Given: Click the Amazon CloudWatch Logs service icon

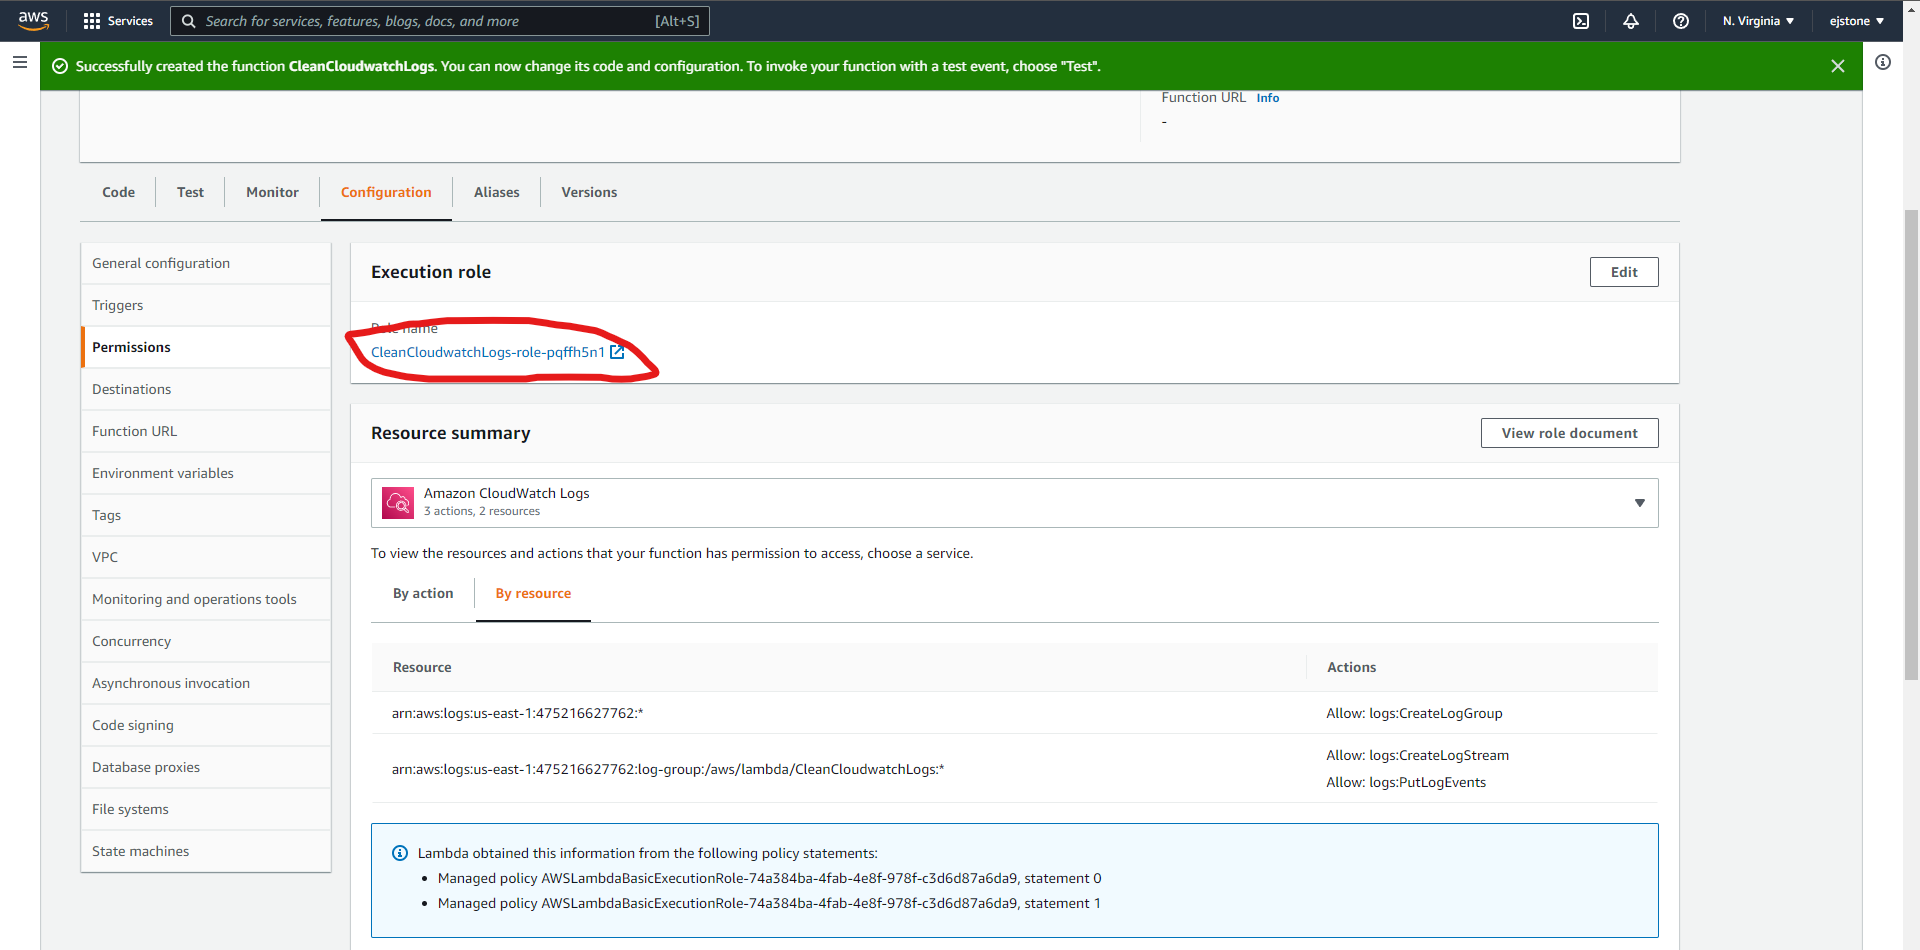Looking at the screenshot, I should pos(398,503).
